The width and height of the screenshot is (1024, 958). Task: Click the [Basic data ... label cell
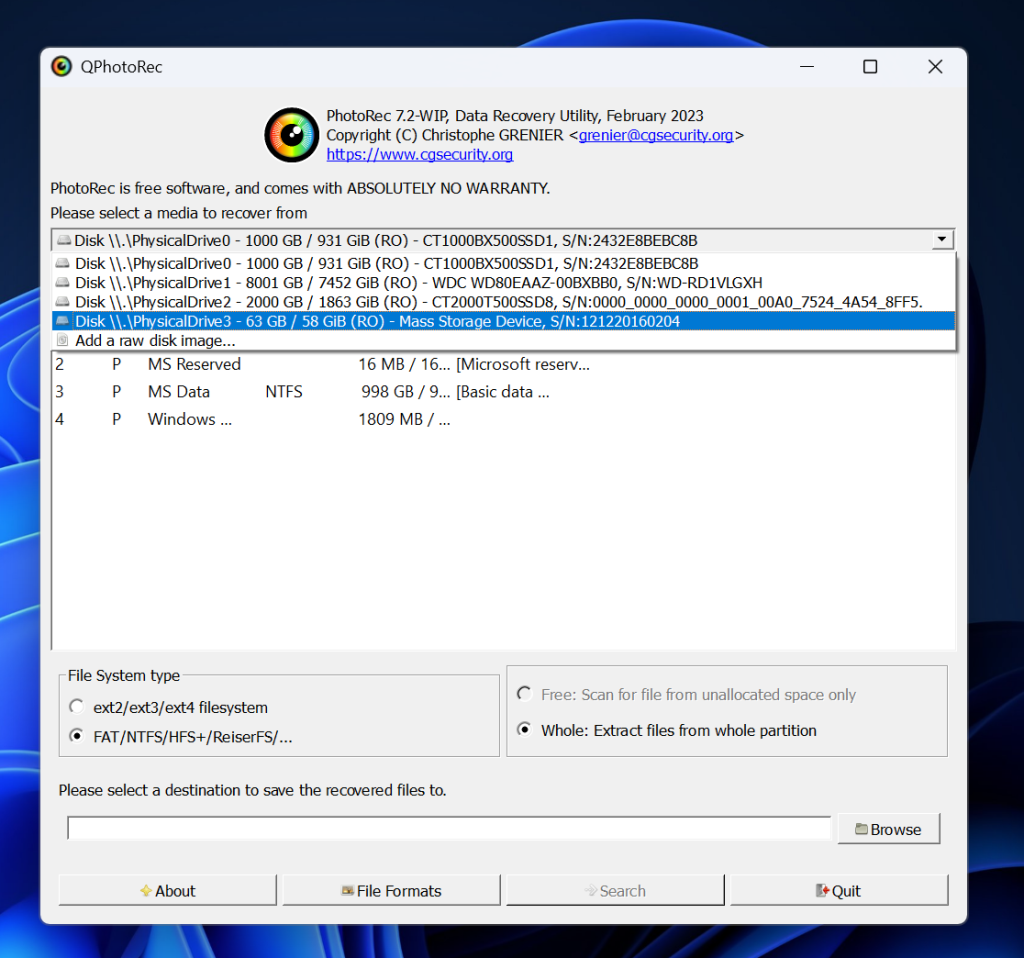point(503,392)
